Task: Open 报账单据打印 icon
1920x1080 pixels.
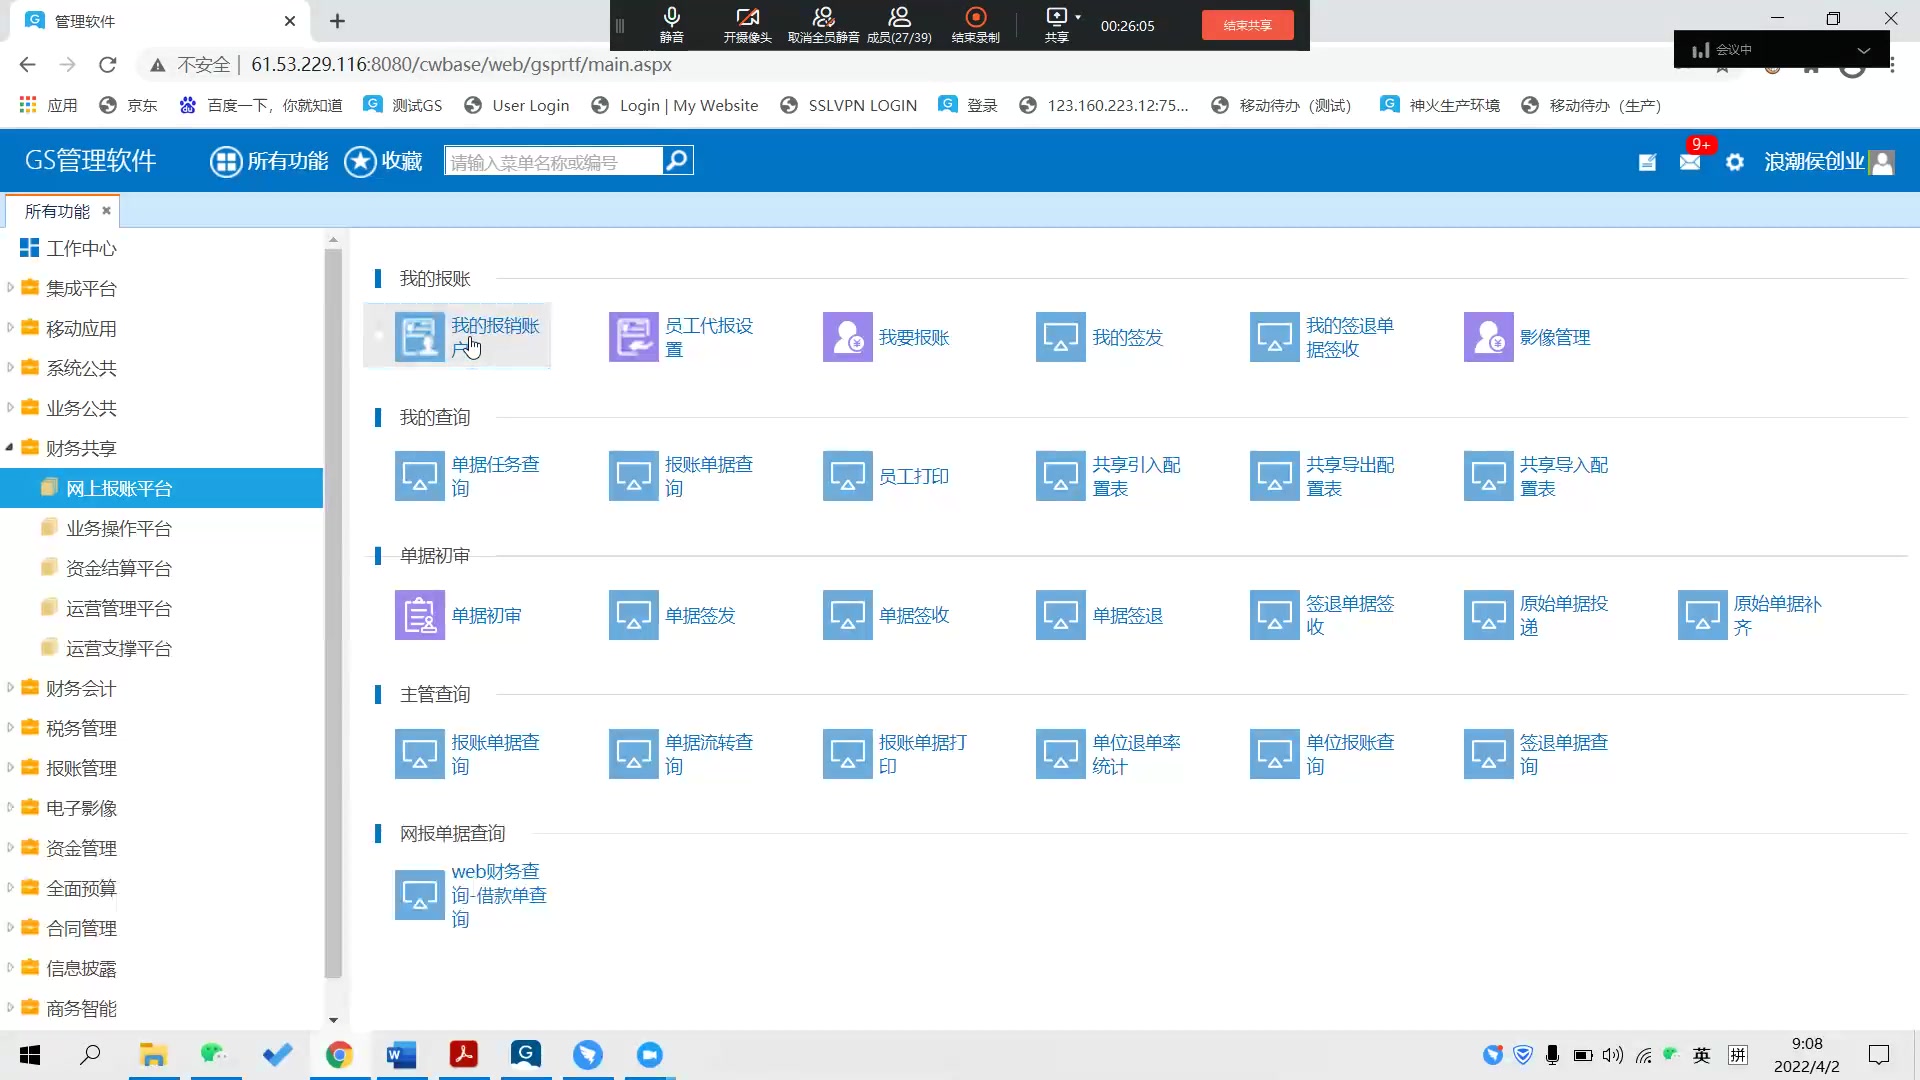Action: tap(848, 754)
